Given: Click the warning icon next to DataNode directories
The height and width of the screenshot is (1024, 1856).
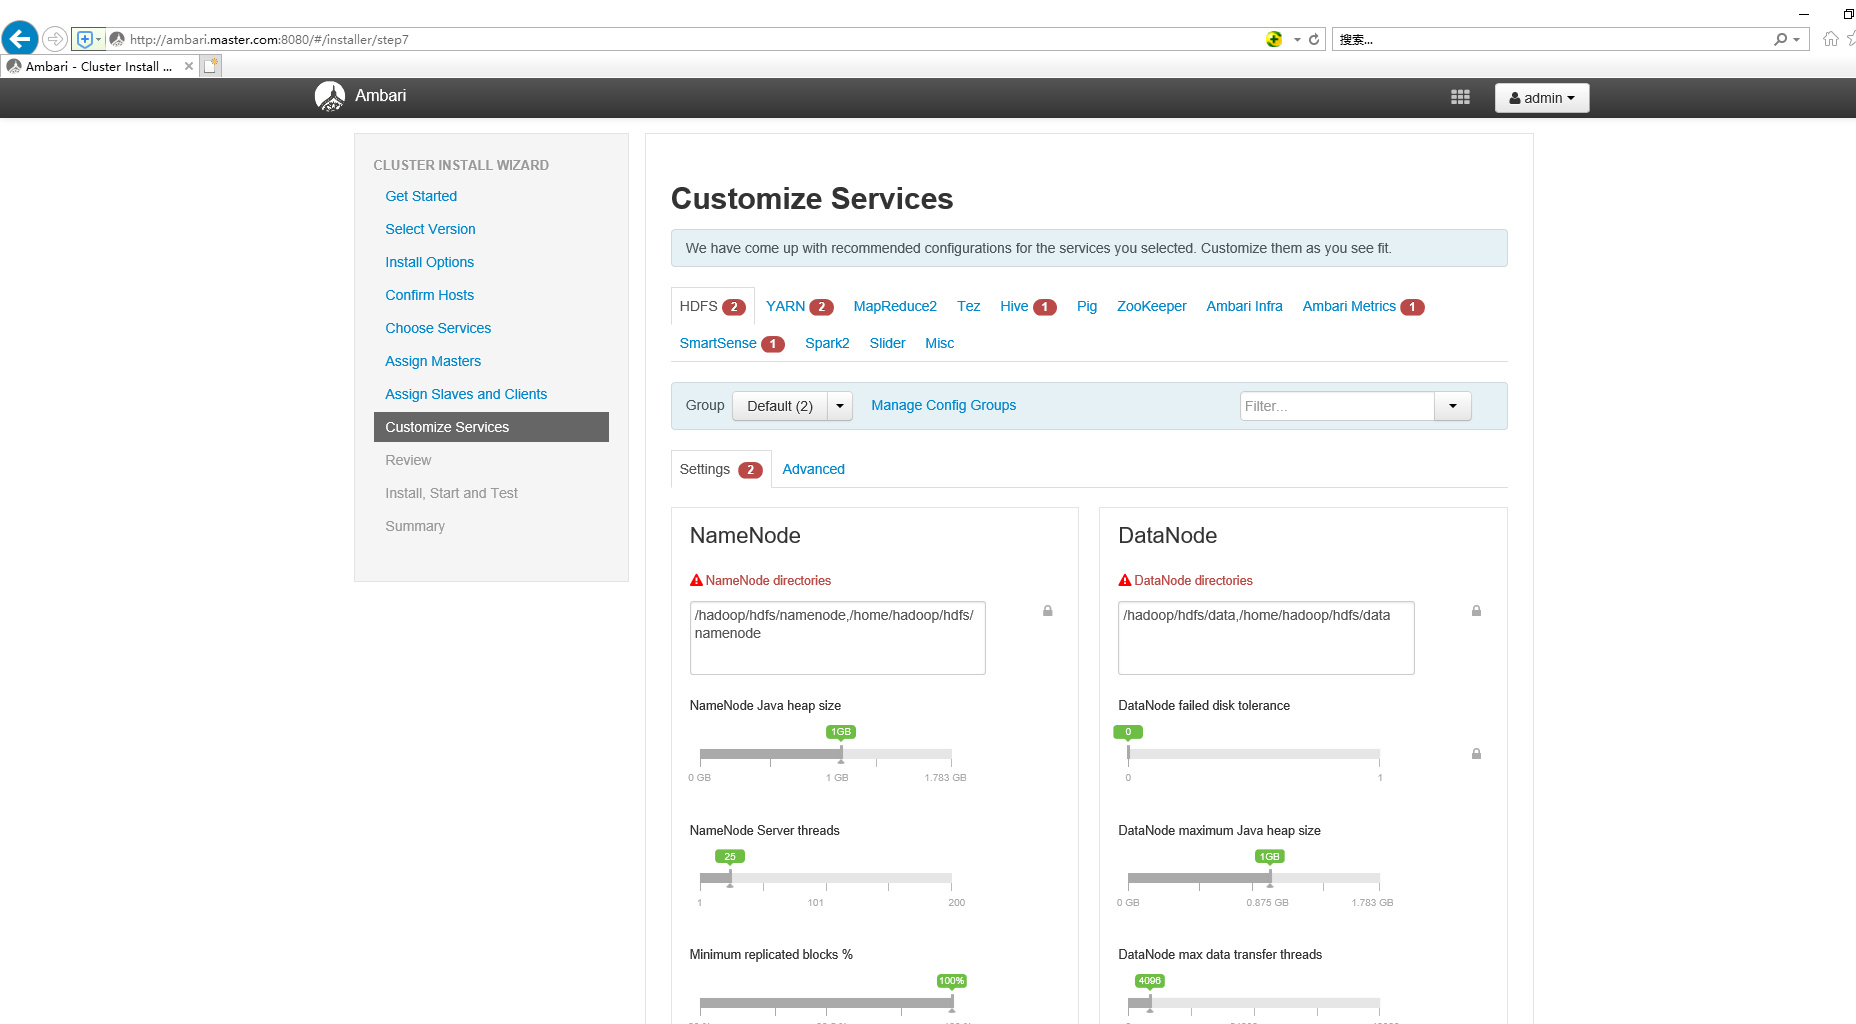Looking at the screenshot, I should pyautogui.click(x=1125, y=580).
